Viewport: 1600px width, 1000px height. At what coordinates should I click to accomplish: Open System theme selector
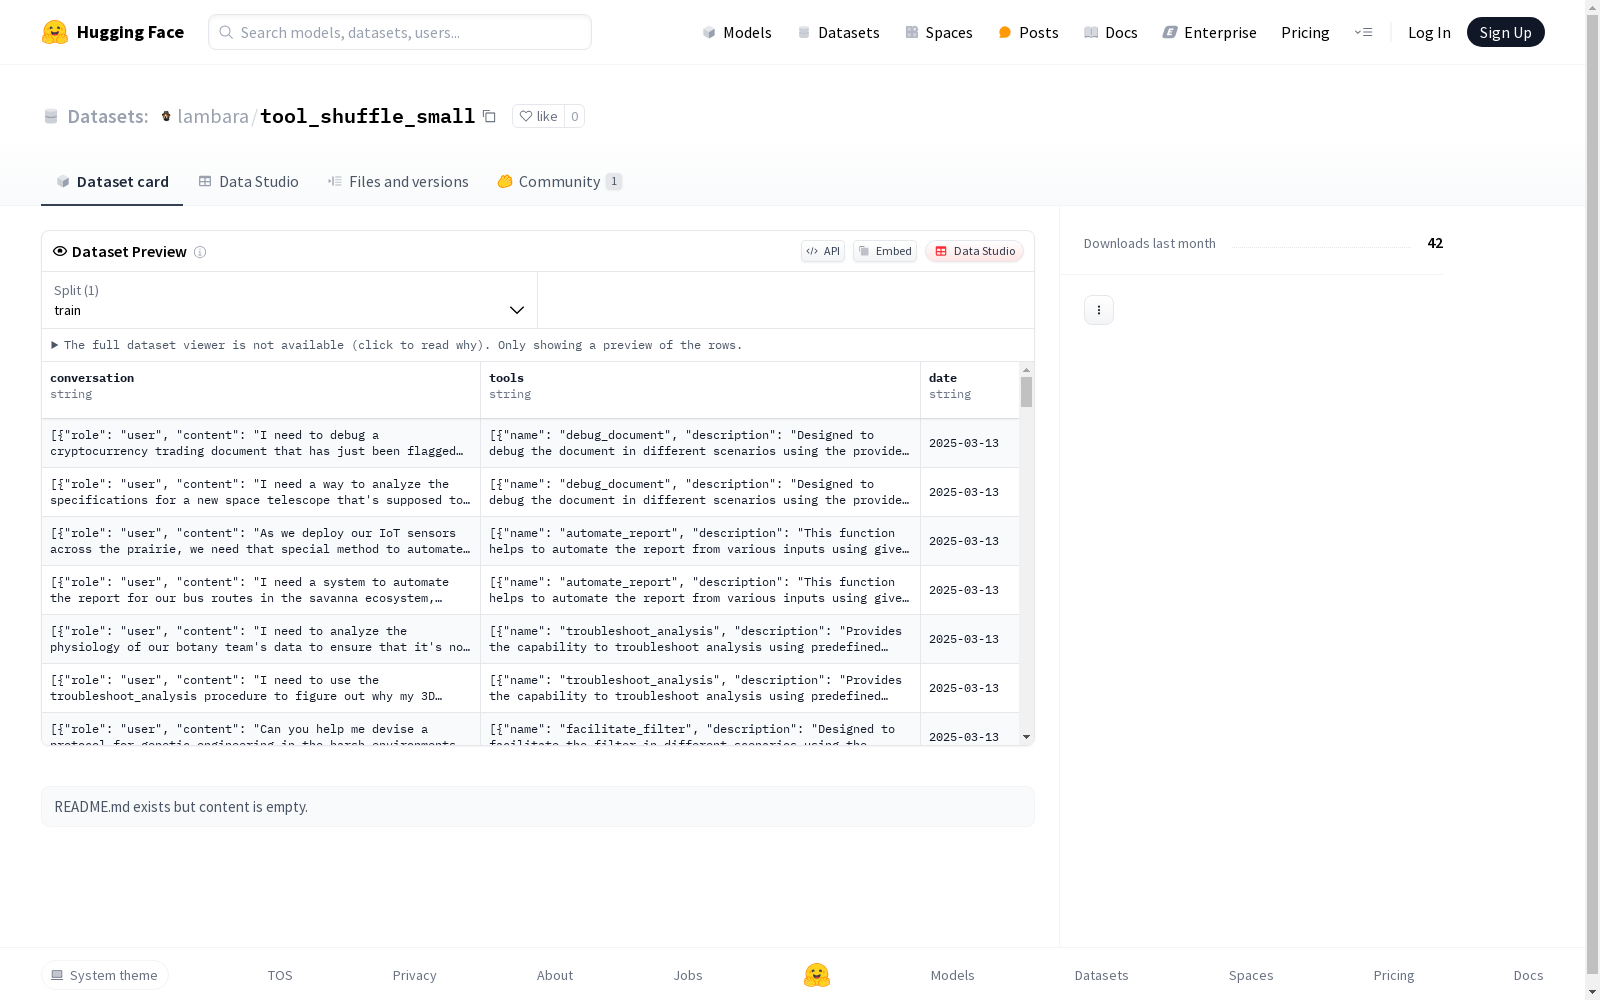[x=105, y=975]
